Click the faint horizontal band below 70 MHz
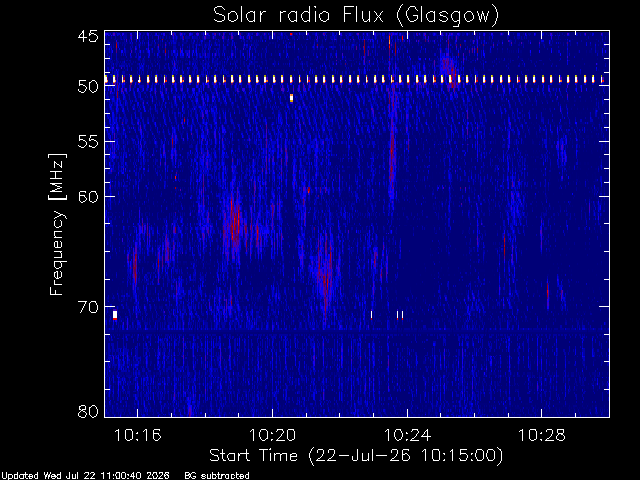Viewport: 640px width, 480px height. (357, 329)
